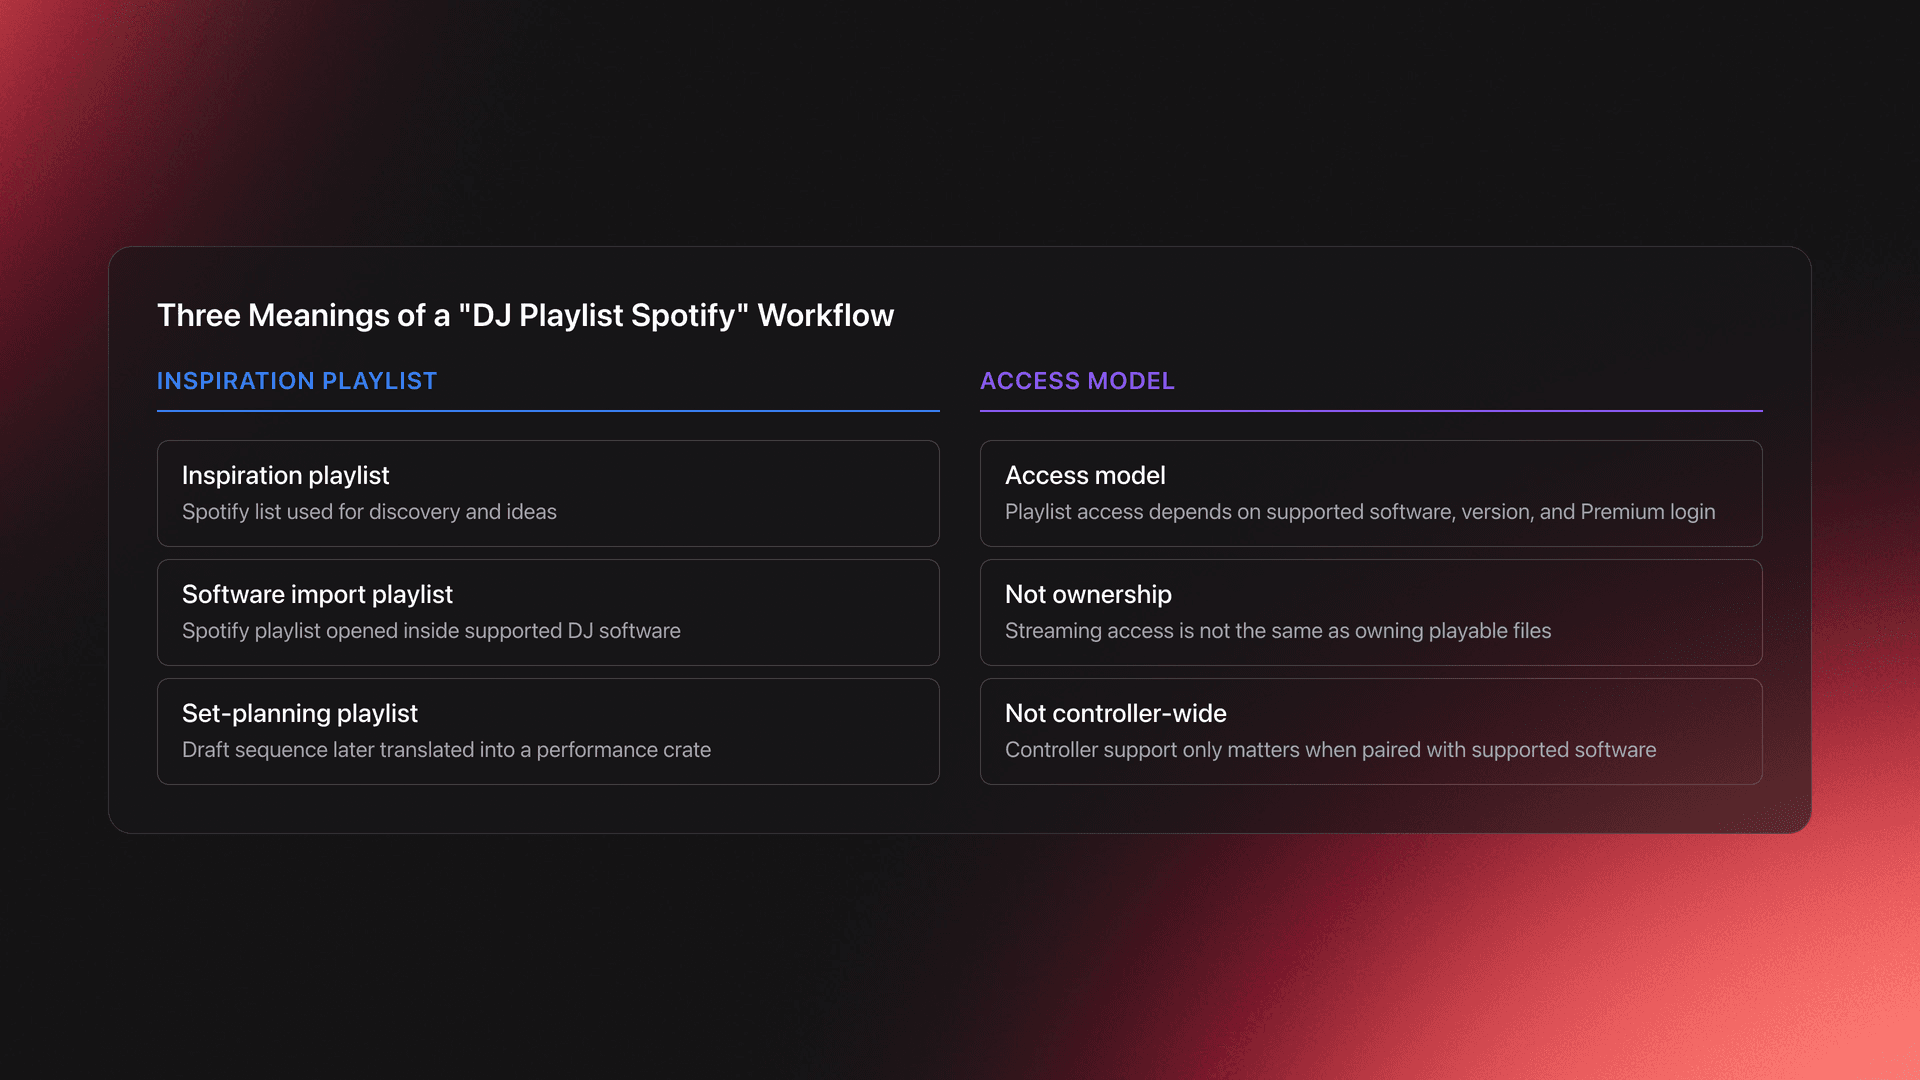Click the supported DJ software description text
The image size is (1920, 1080).
431,630
